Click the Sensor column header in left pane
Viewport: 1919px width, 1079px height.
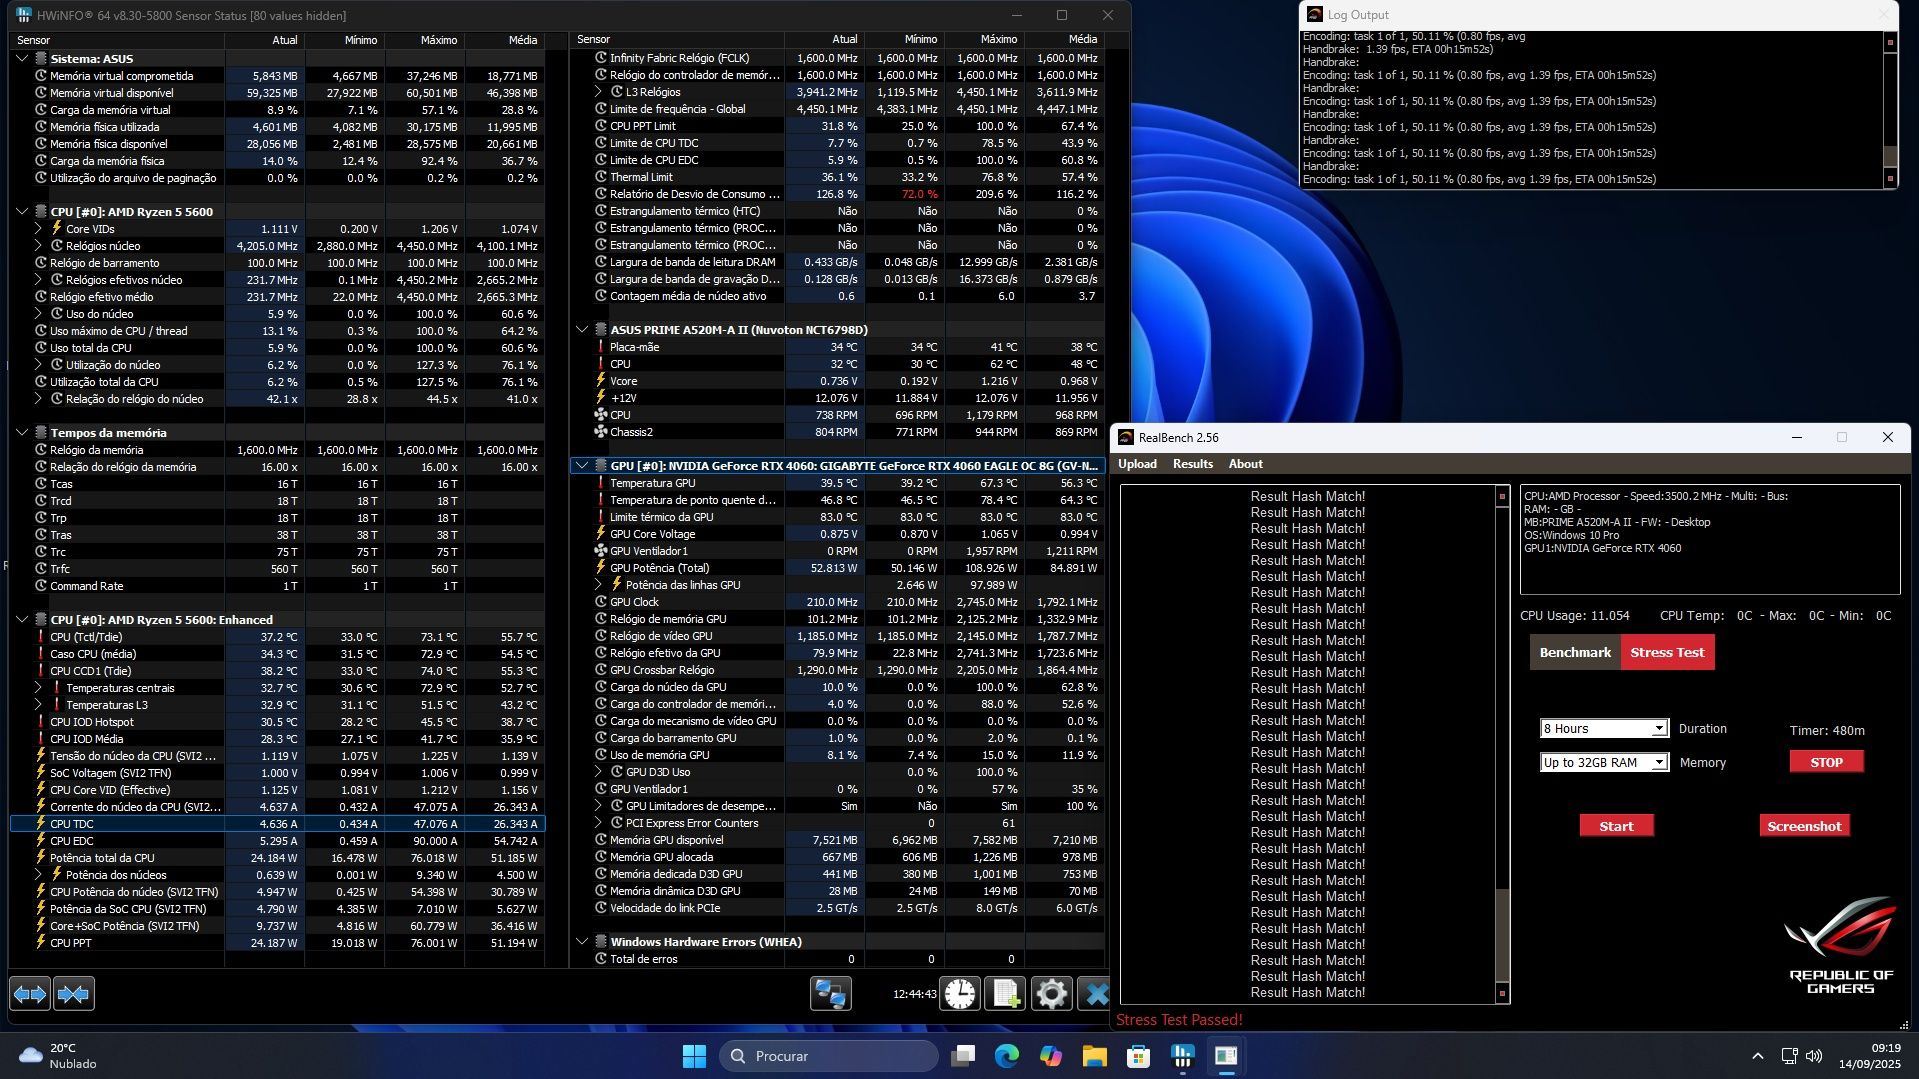(118, 40)
